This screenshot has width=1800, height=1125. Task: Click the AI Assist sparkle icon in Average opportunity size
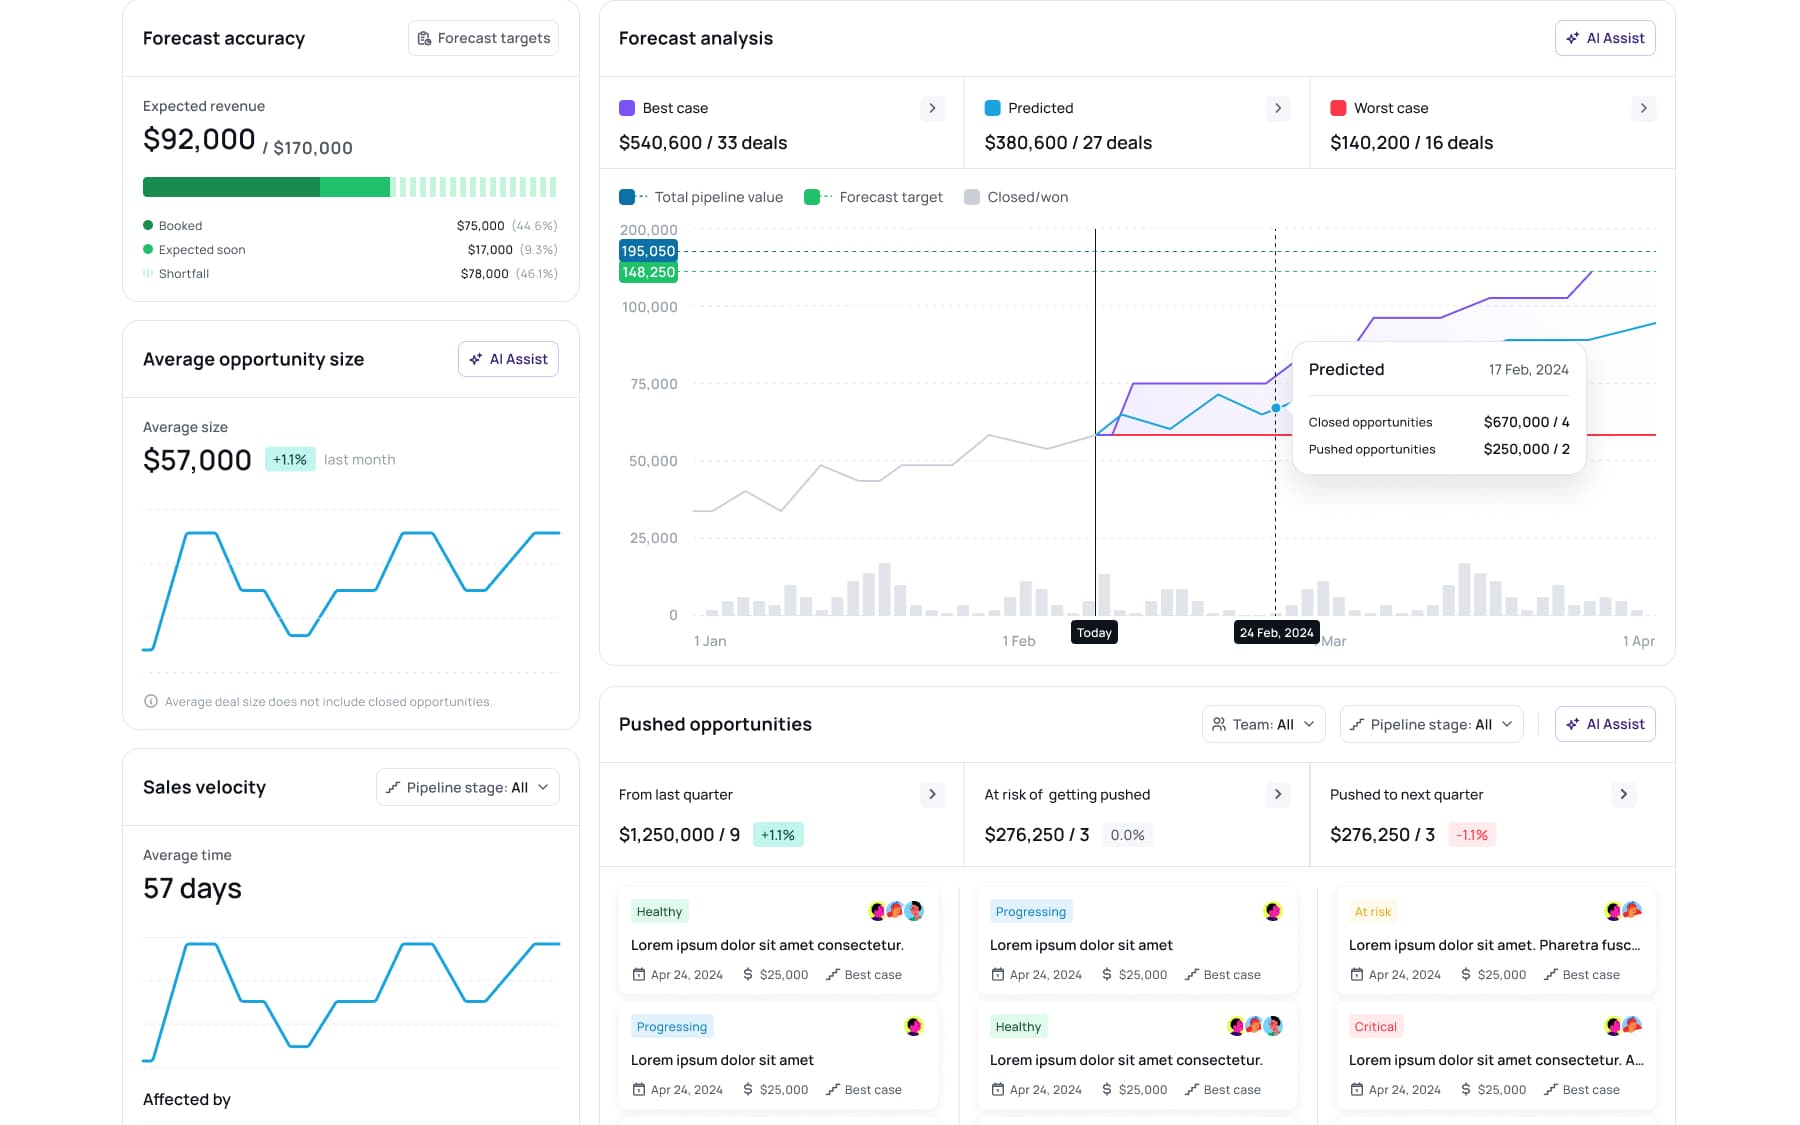[477, 359]
